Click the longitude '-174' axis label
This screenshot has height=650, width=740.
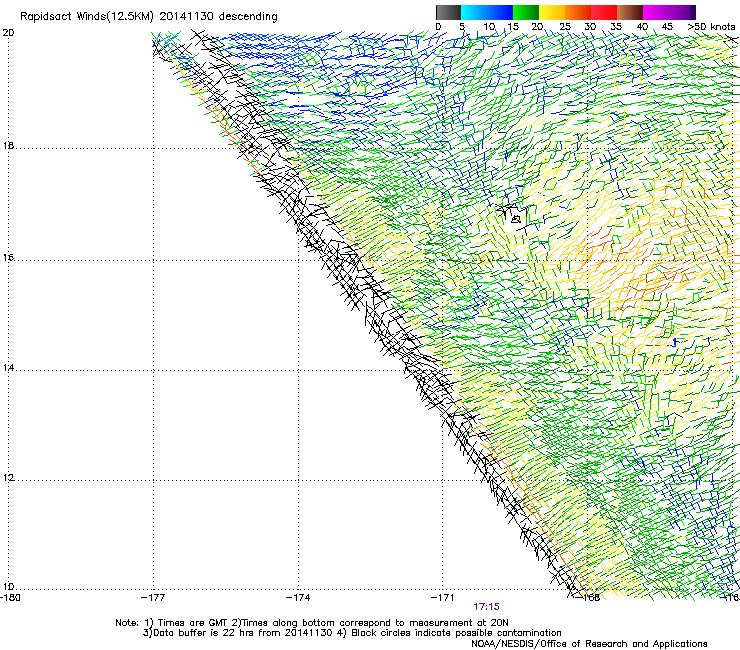point(298,598)
